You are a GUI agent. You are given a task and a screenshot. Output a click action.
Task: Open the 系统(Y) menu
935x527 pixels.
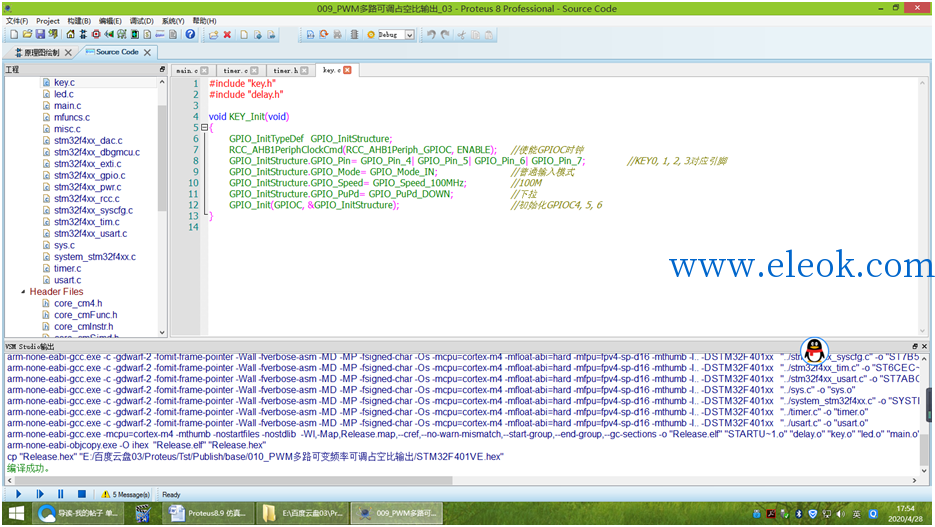[173, 21]
